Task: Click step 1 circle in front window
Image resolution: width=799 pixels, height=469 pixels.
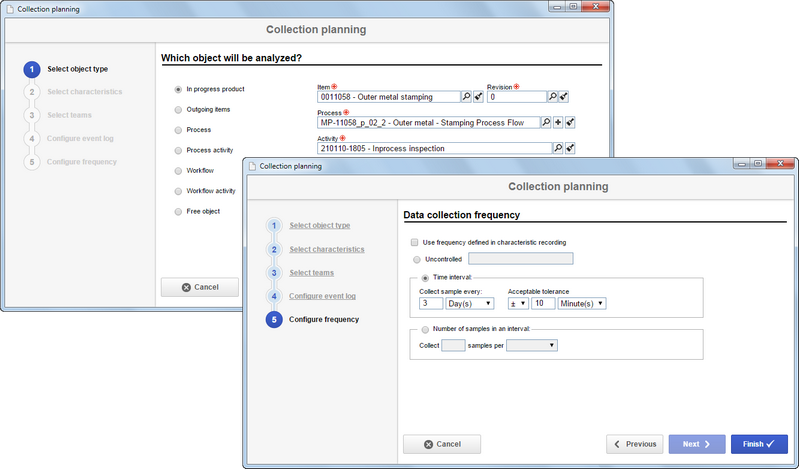Action: pyautogui.click(x=274, y=225)
